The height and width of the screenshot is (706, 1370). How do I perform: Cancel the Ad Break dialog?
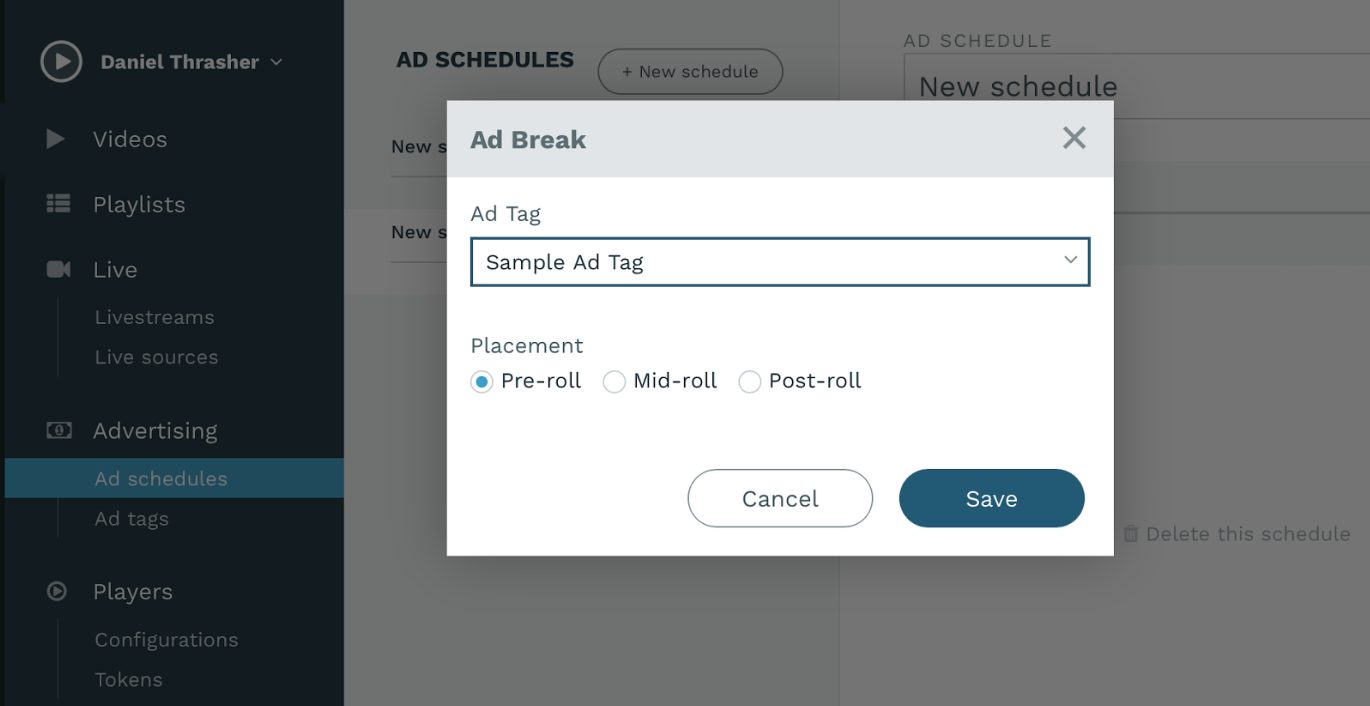[x=780, y=498]
